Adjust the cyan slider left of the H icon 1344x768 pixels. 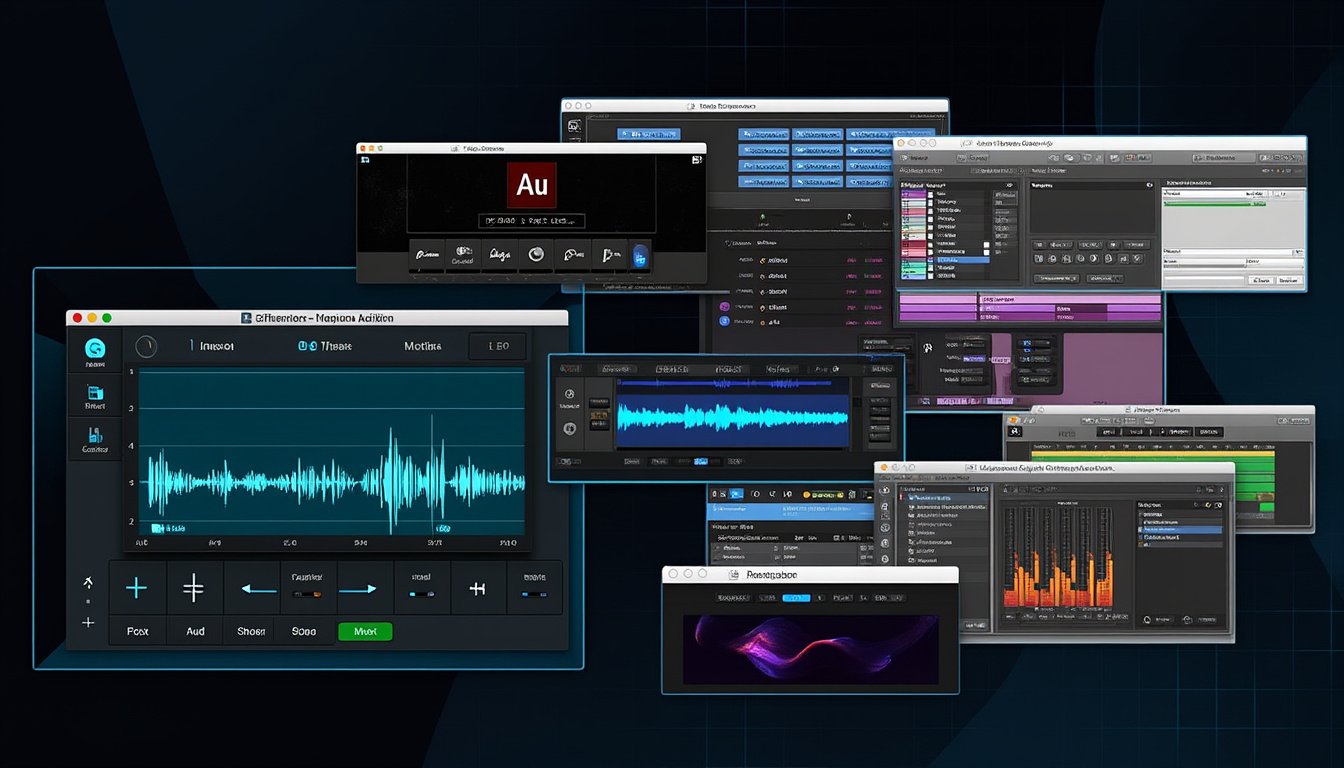(420, 594)
